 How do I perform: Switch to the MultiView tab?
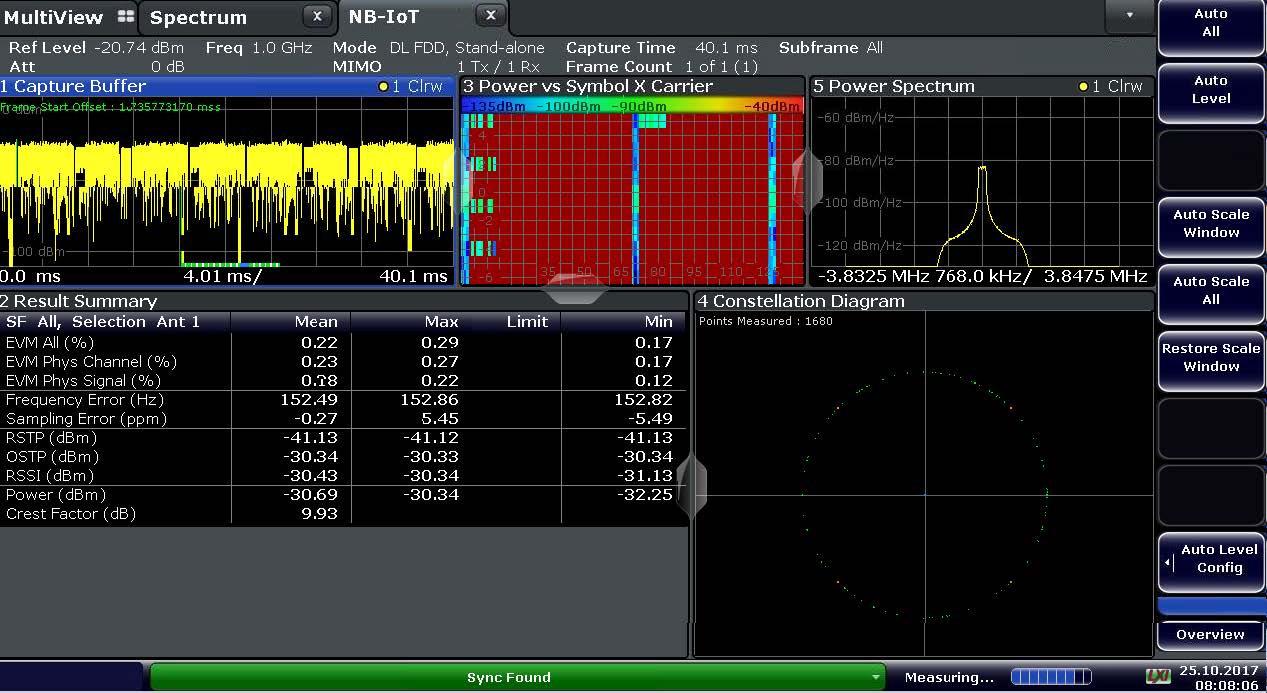click(54, 17)
